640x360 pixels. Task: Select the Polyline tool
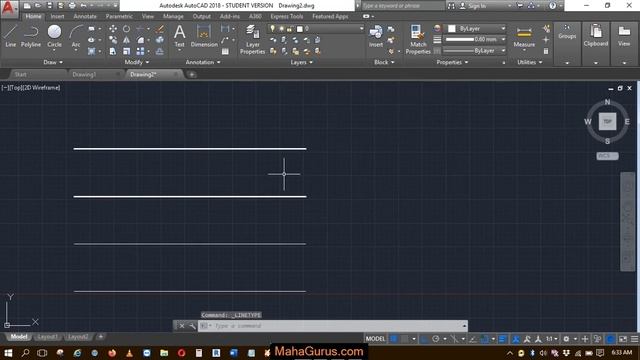[x=31, y=36]
